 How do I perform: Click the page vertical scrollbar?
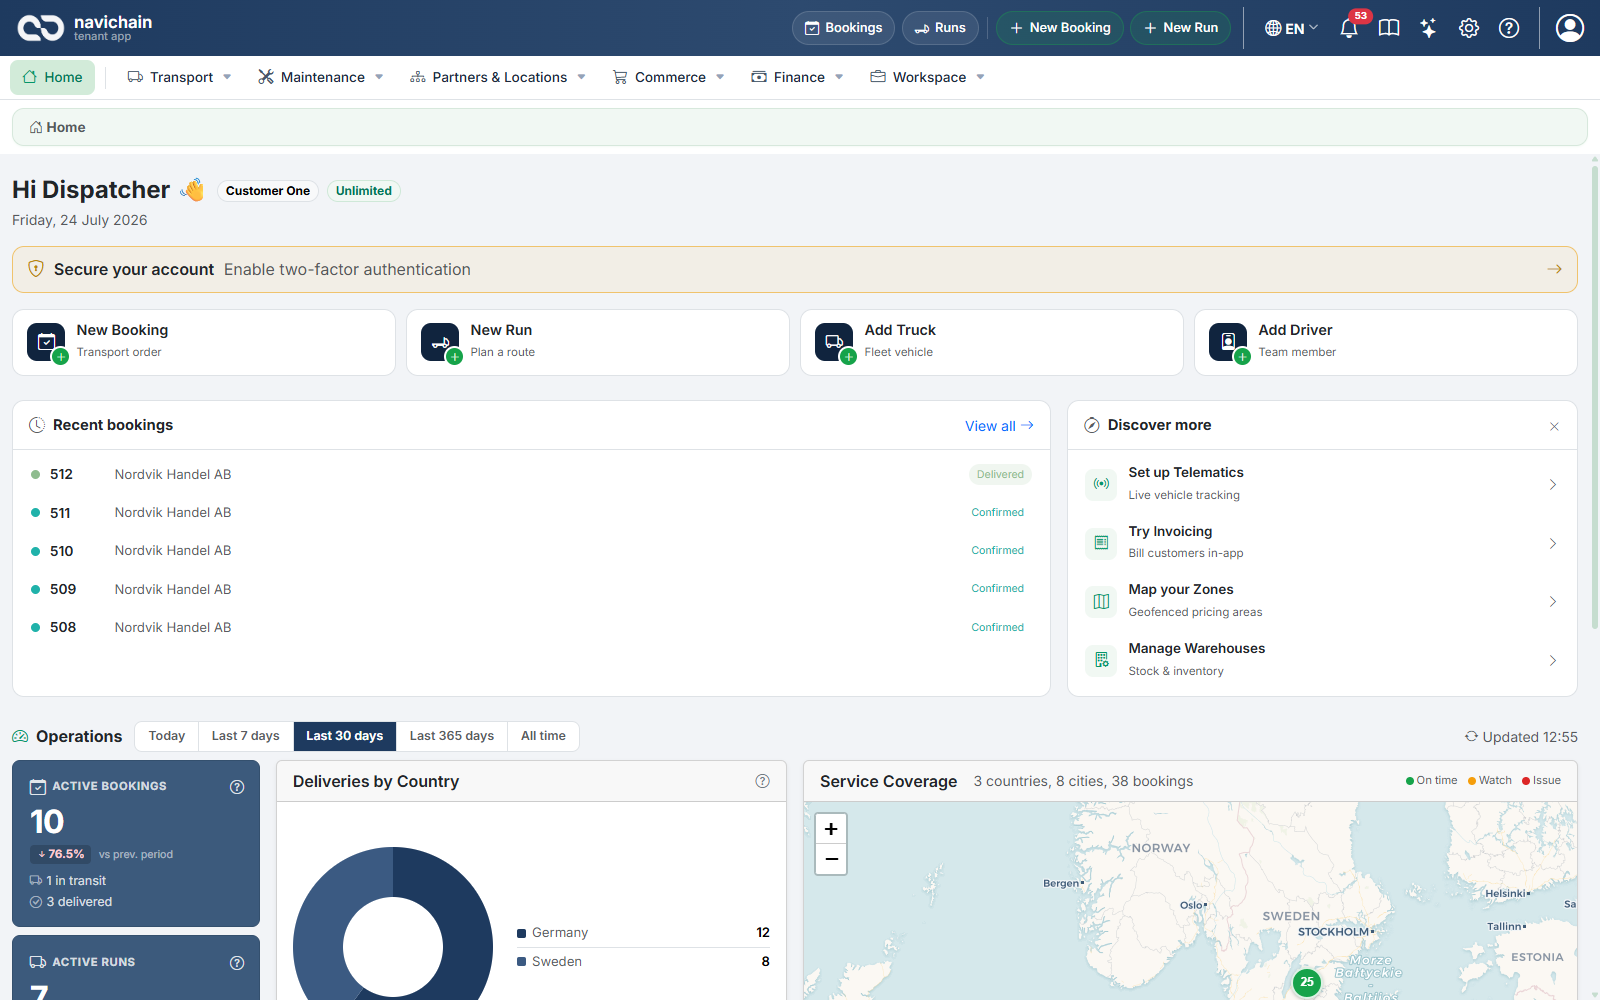point(1595,400)
